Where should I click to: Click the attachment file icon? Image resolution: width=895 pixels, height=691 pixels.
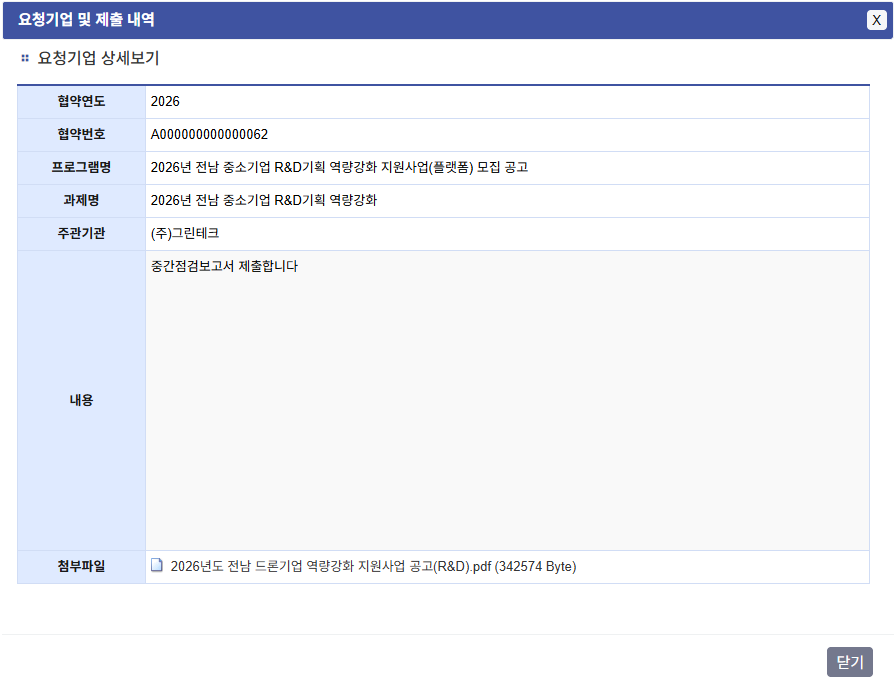pyautogui.click(x=156, y=565)
